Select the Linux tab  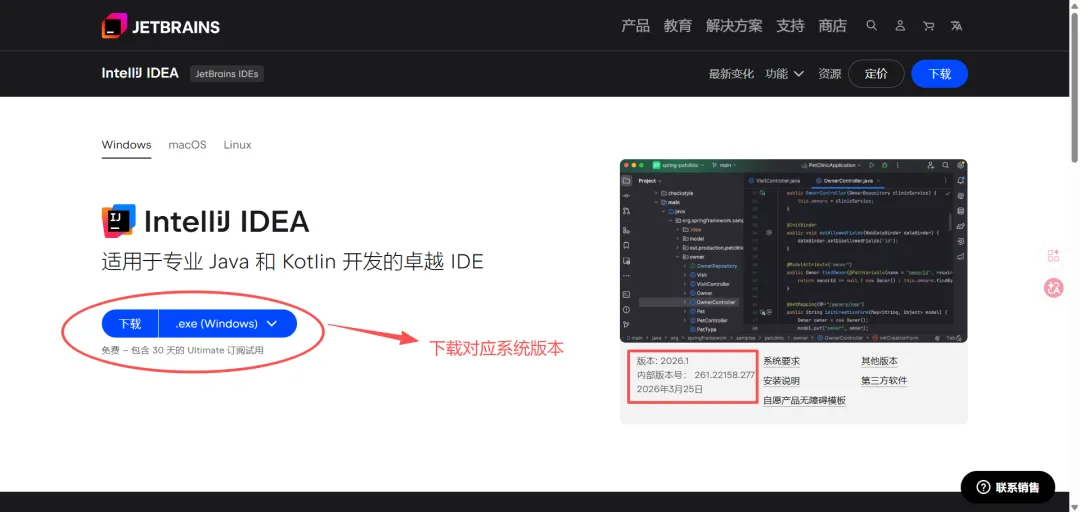point(238,145)
